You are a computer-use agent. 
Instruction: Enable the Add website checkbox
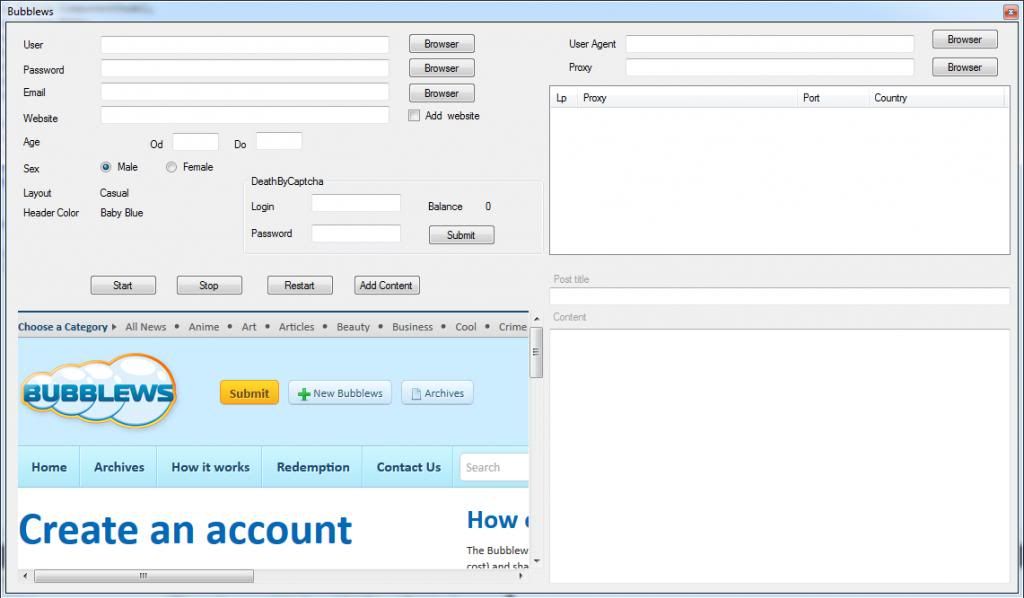[414, 116]
